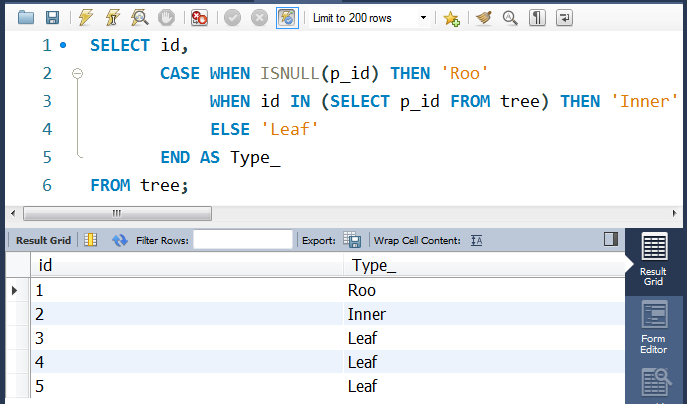The width and height of the screenshot is (687, 404).
Task: Toggle the result grid form view yellow icon
Action: [91, 240]
